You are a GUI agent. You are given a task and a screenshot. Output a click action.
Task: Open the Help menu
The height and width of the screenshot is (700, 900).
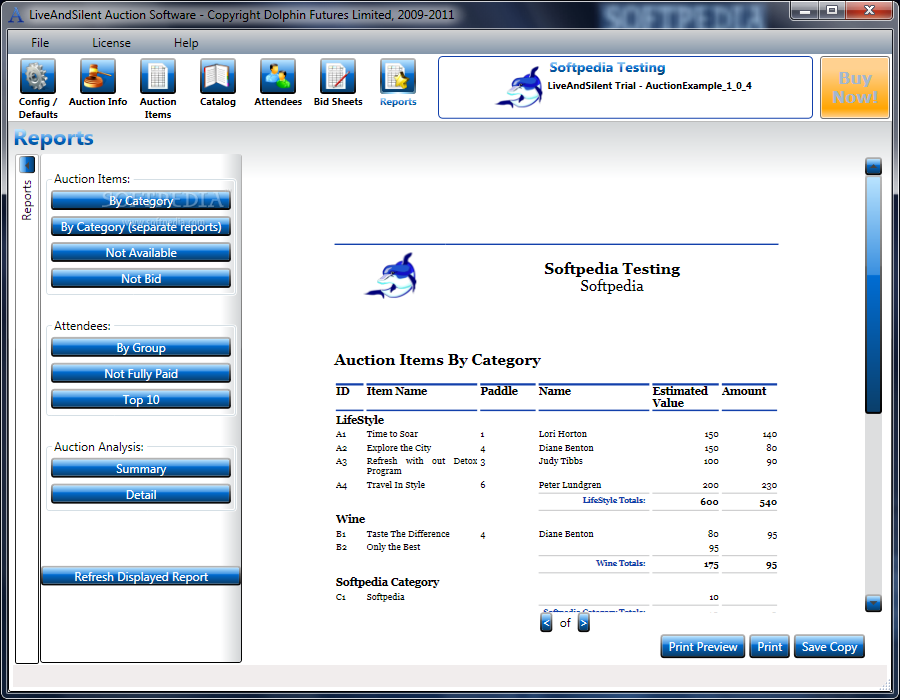coord(186,43)
